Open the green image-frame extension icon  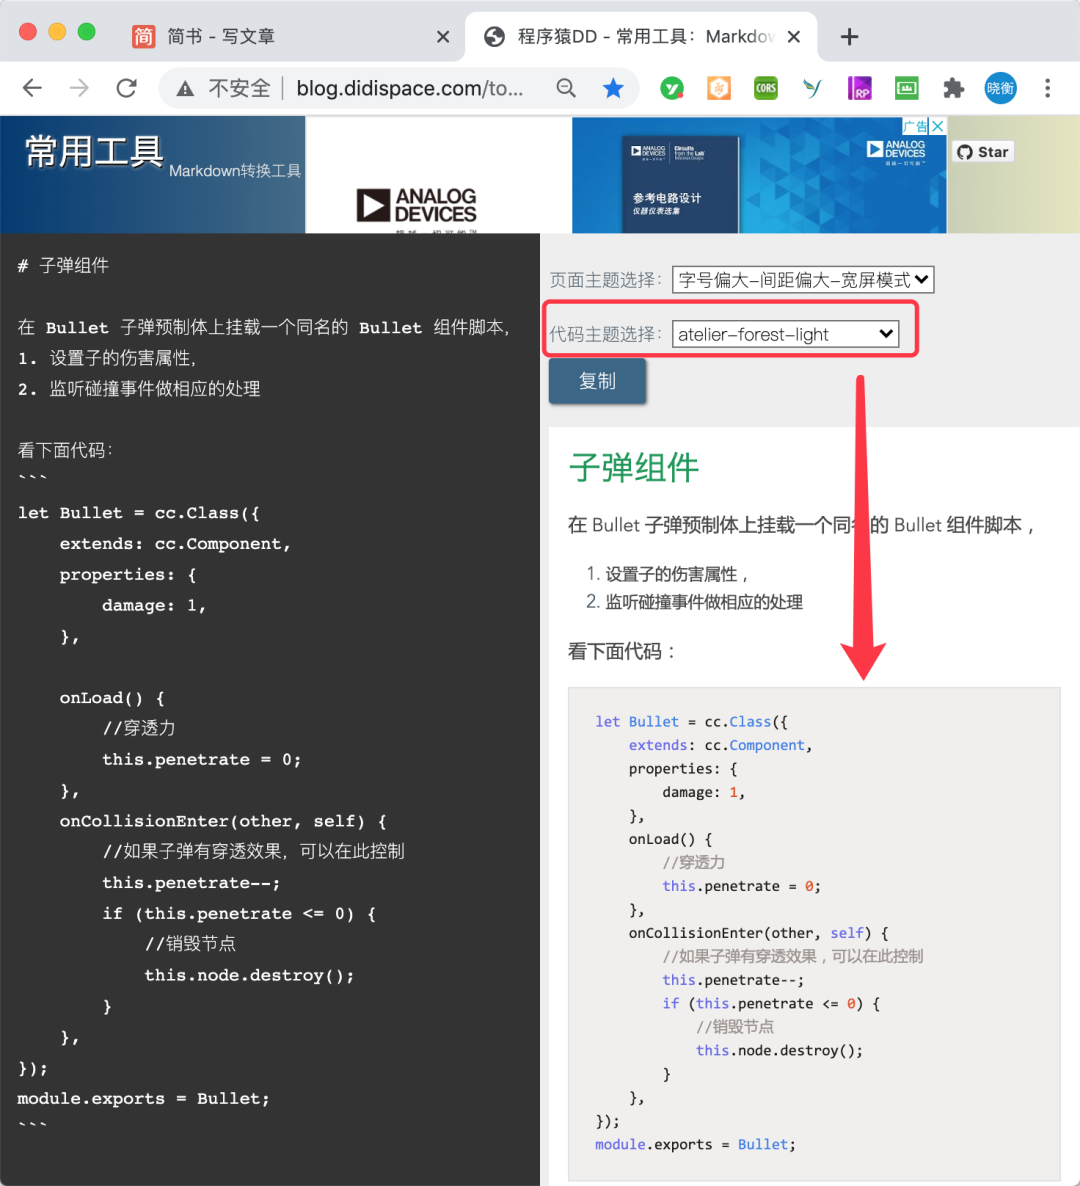point(906,88)
